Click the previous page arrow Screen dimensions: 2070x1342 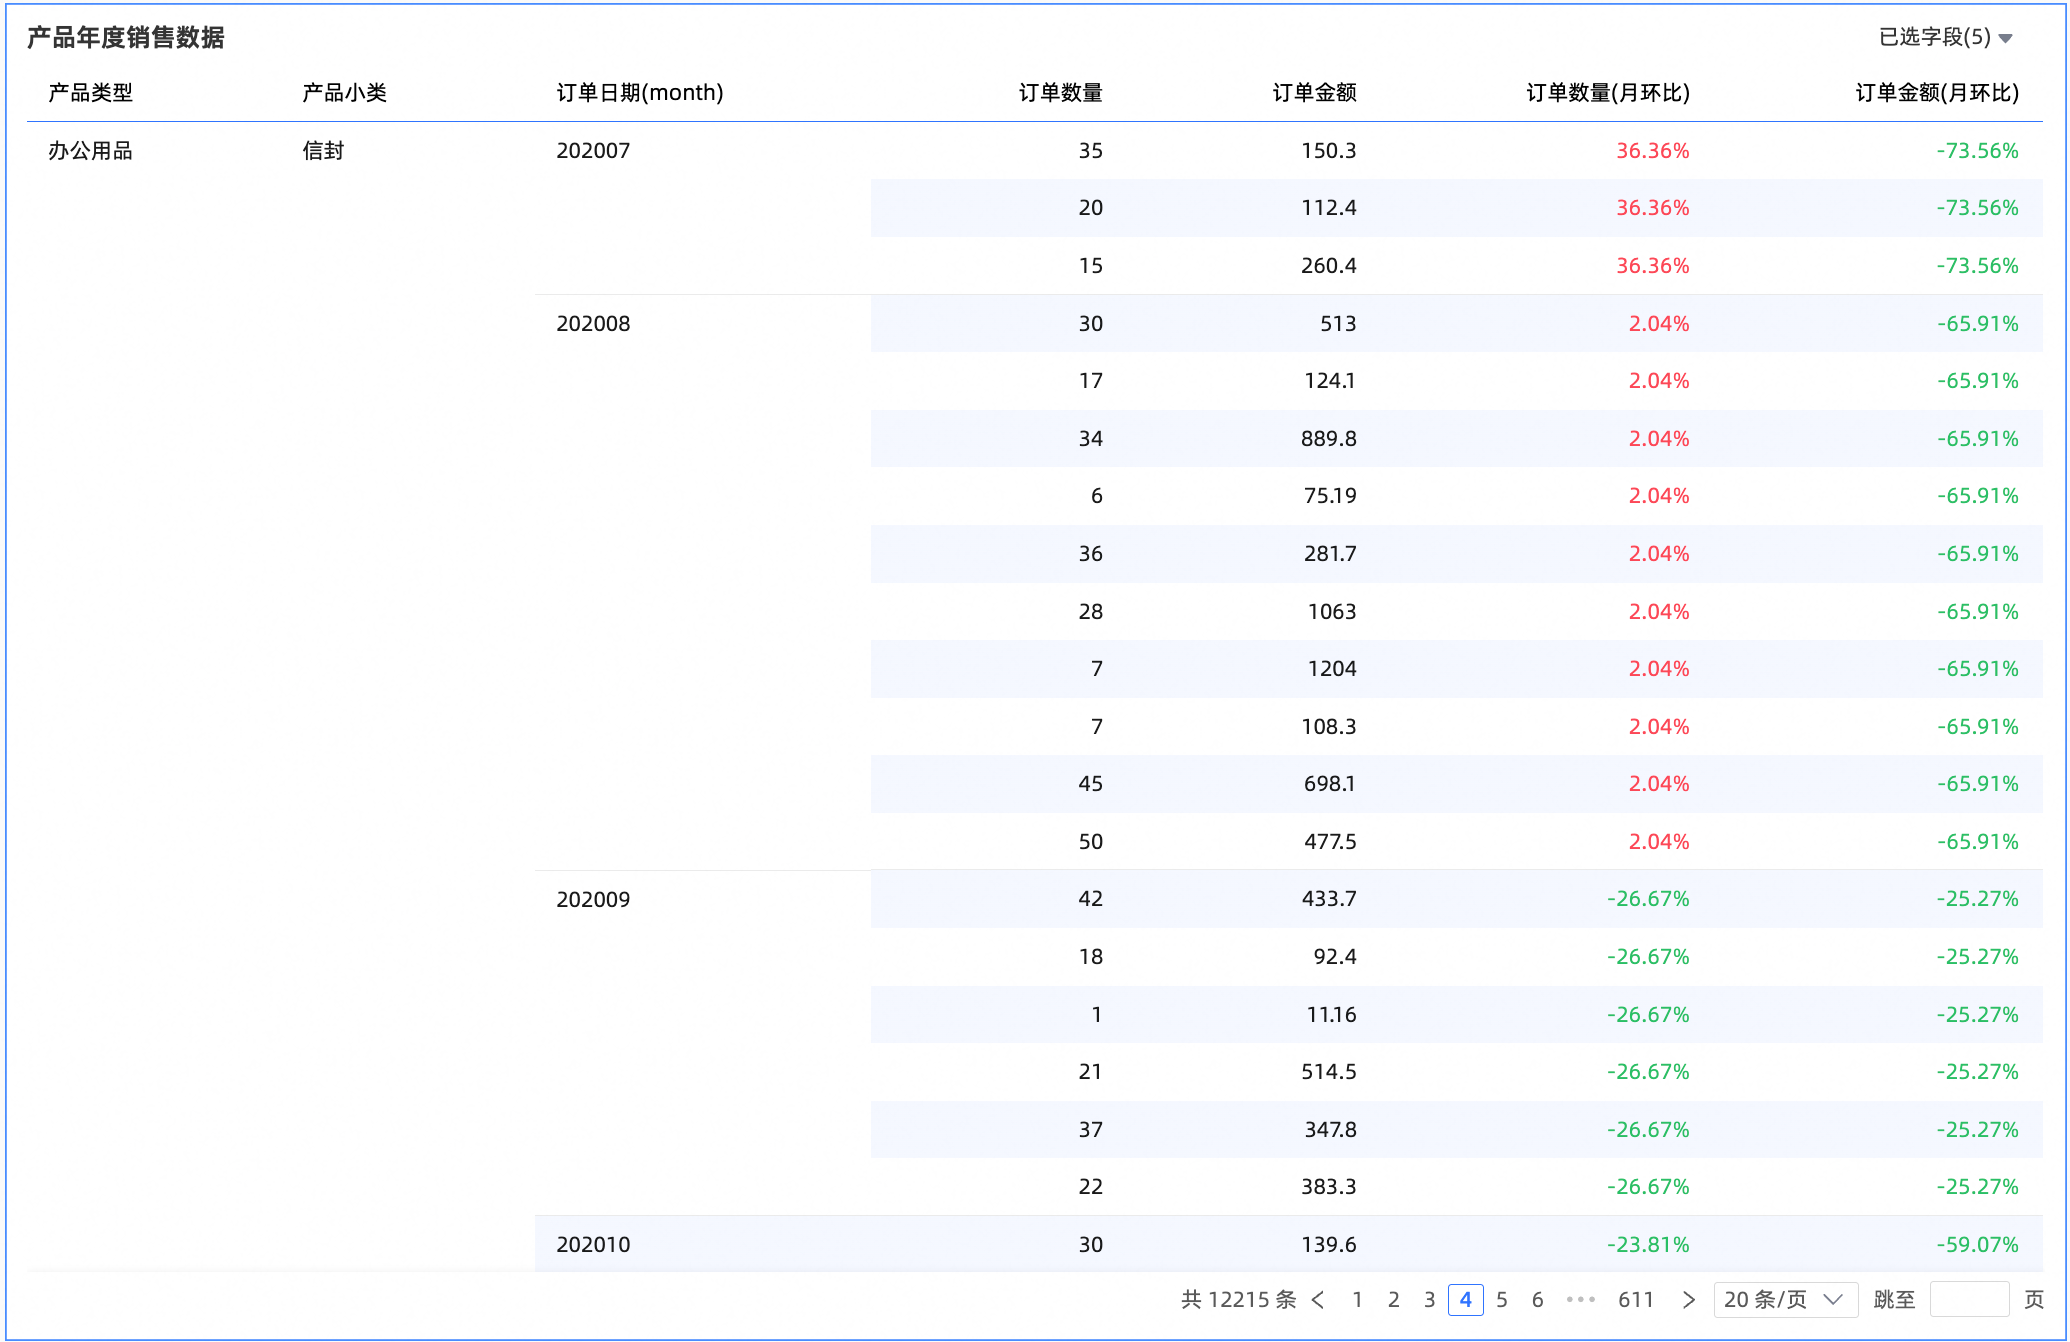[1318, 1299]
